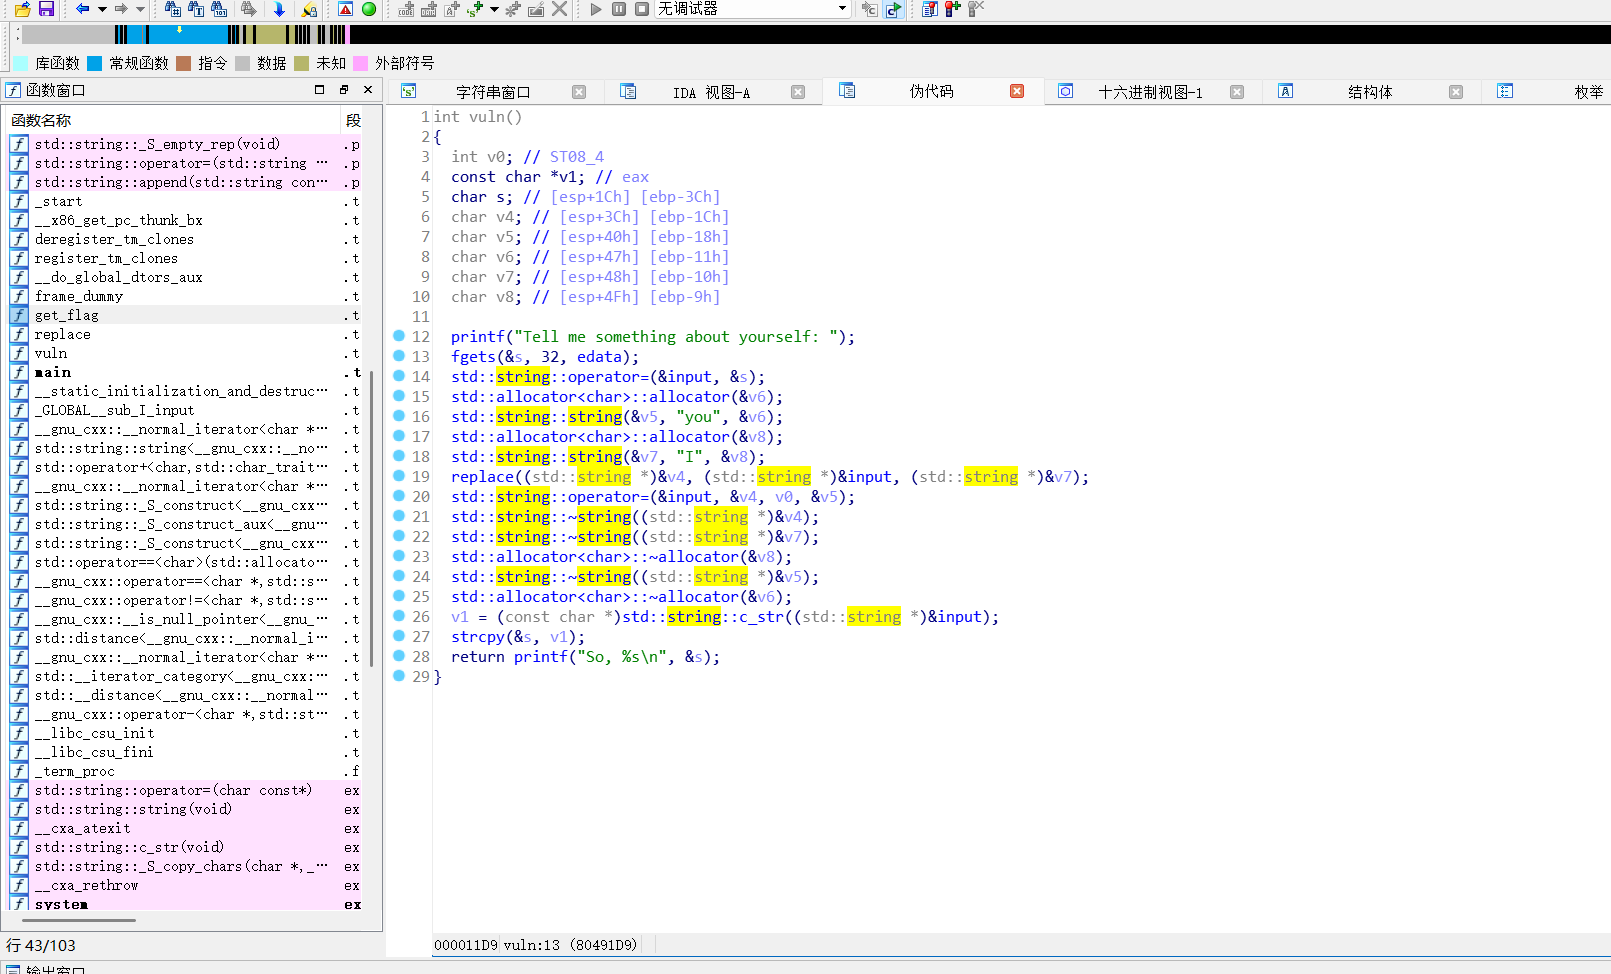Toggle breakpoint dot on line 19
Screen dimensions: 1611x974
tap(399, 476)
